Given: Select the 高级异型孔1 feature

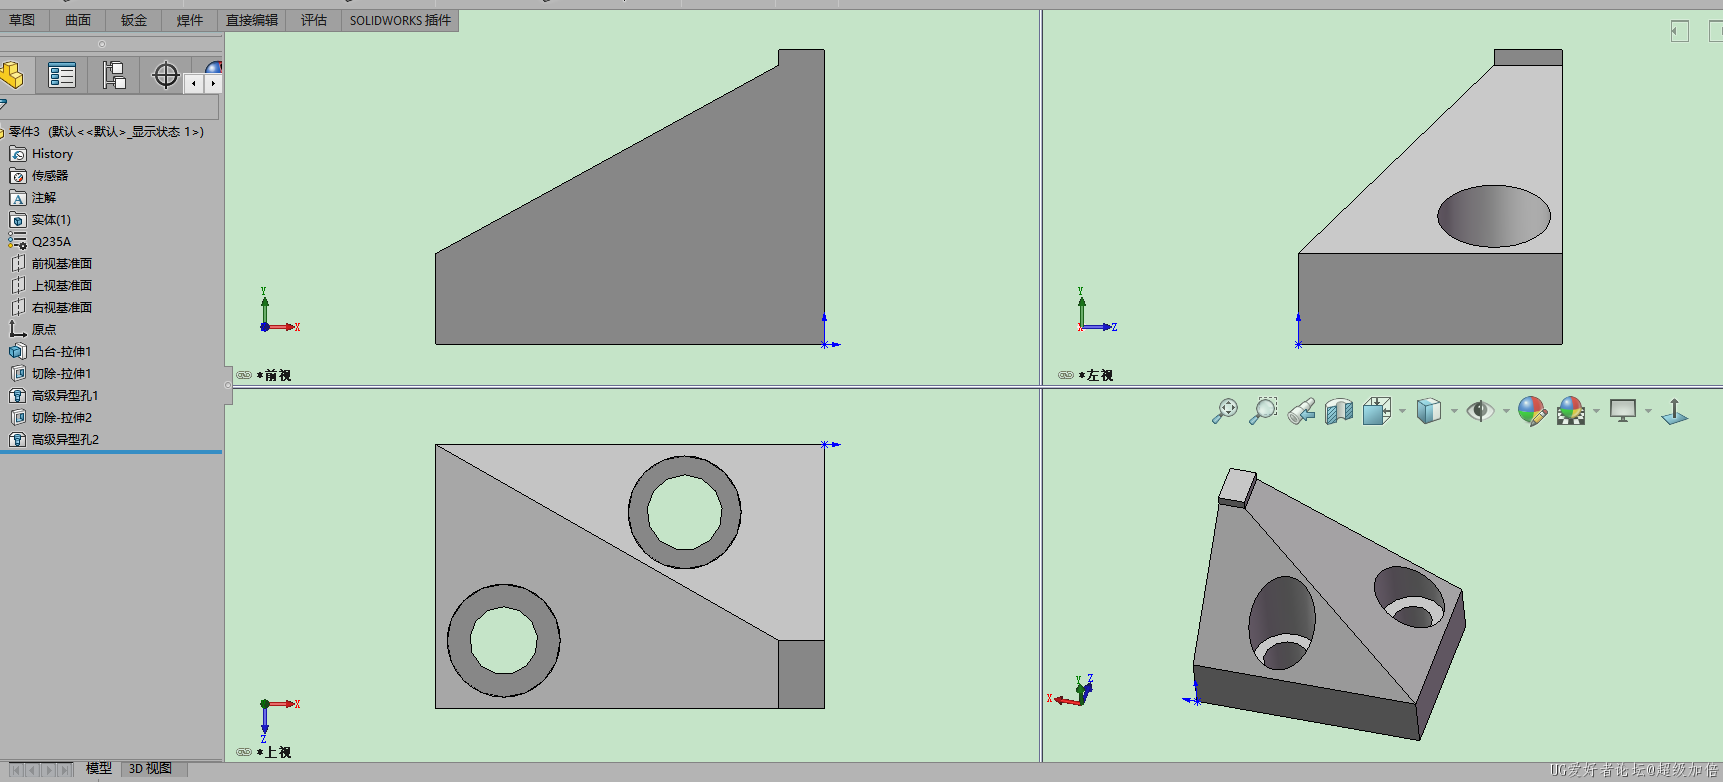Looking at the screenshot, I should click(54, 396).
